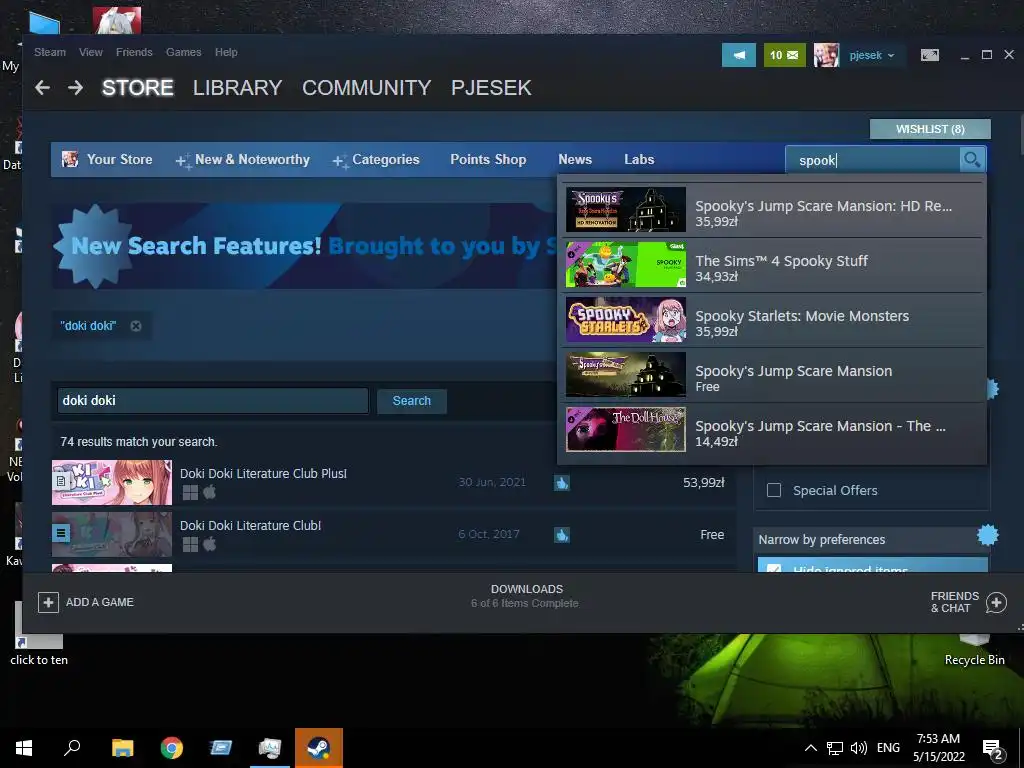Open the PJESEK profile tab

coord(491,88)
